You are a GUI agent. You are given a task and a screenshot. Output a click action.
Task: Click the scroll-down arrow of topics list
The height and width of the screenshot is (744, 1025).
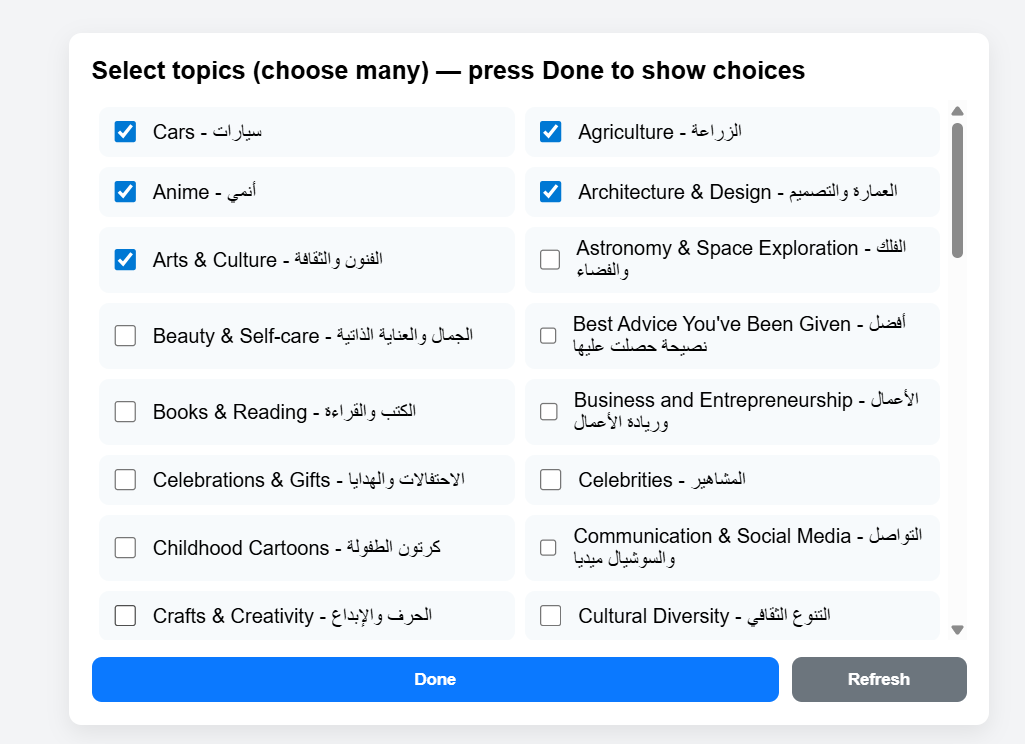coord(957,630)
